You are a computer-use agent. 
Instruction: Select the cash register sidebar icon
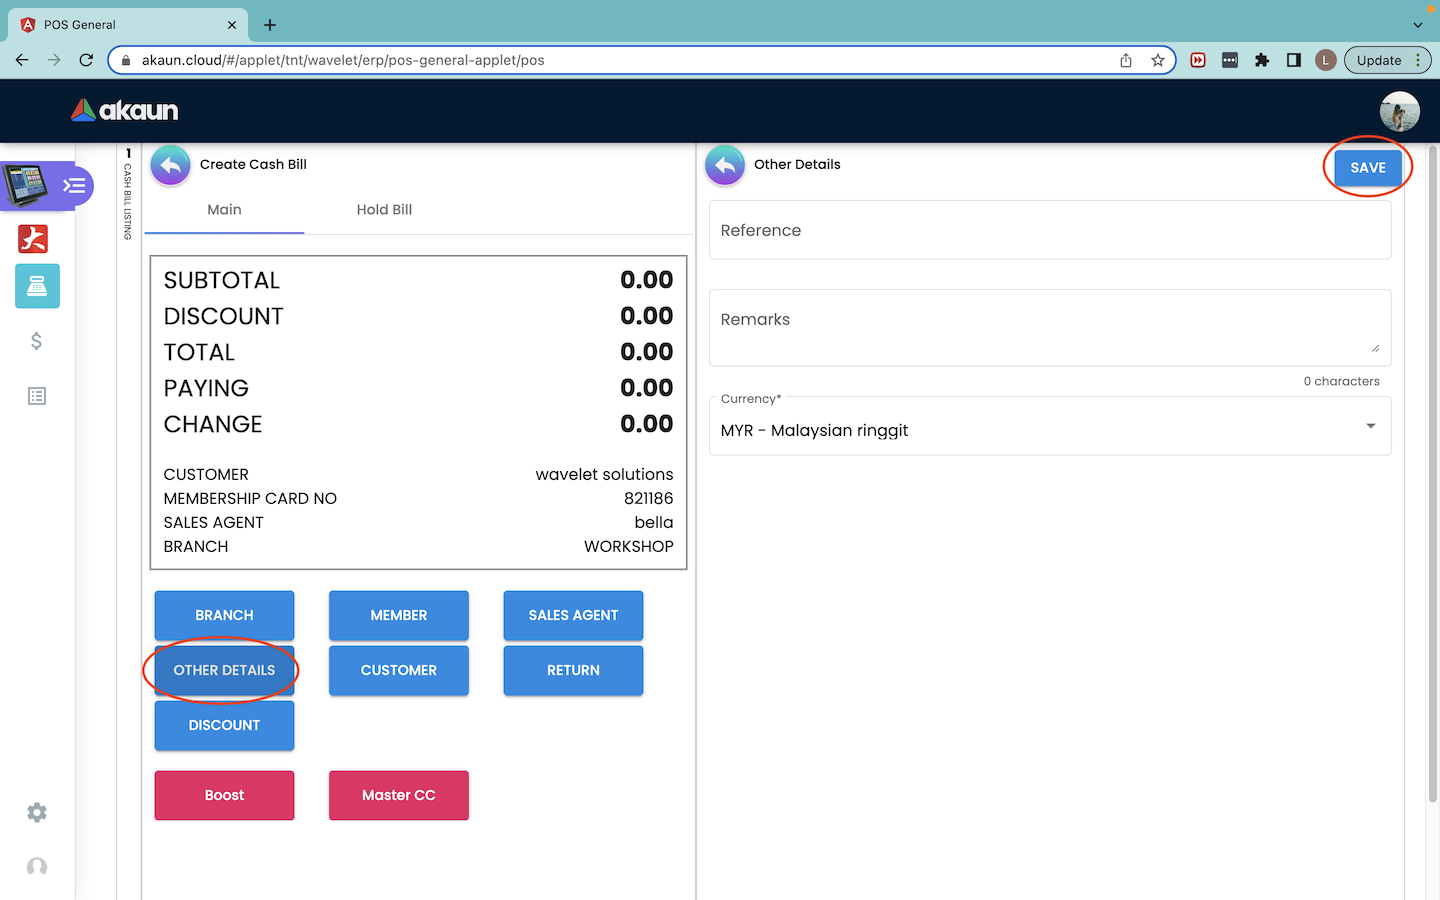37,286
